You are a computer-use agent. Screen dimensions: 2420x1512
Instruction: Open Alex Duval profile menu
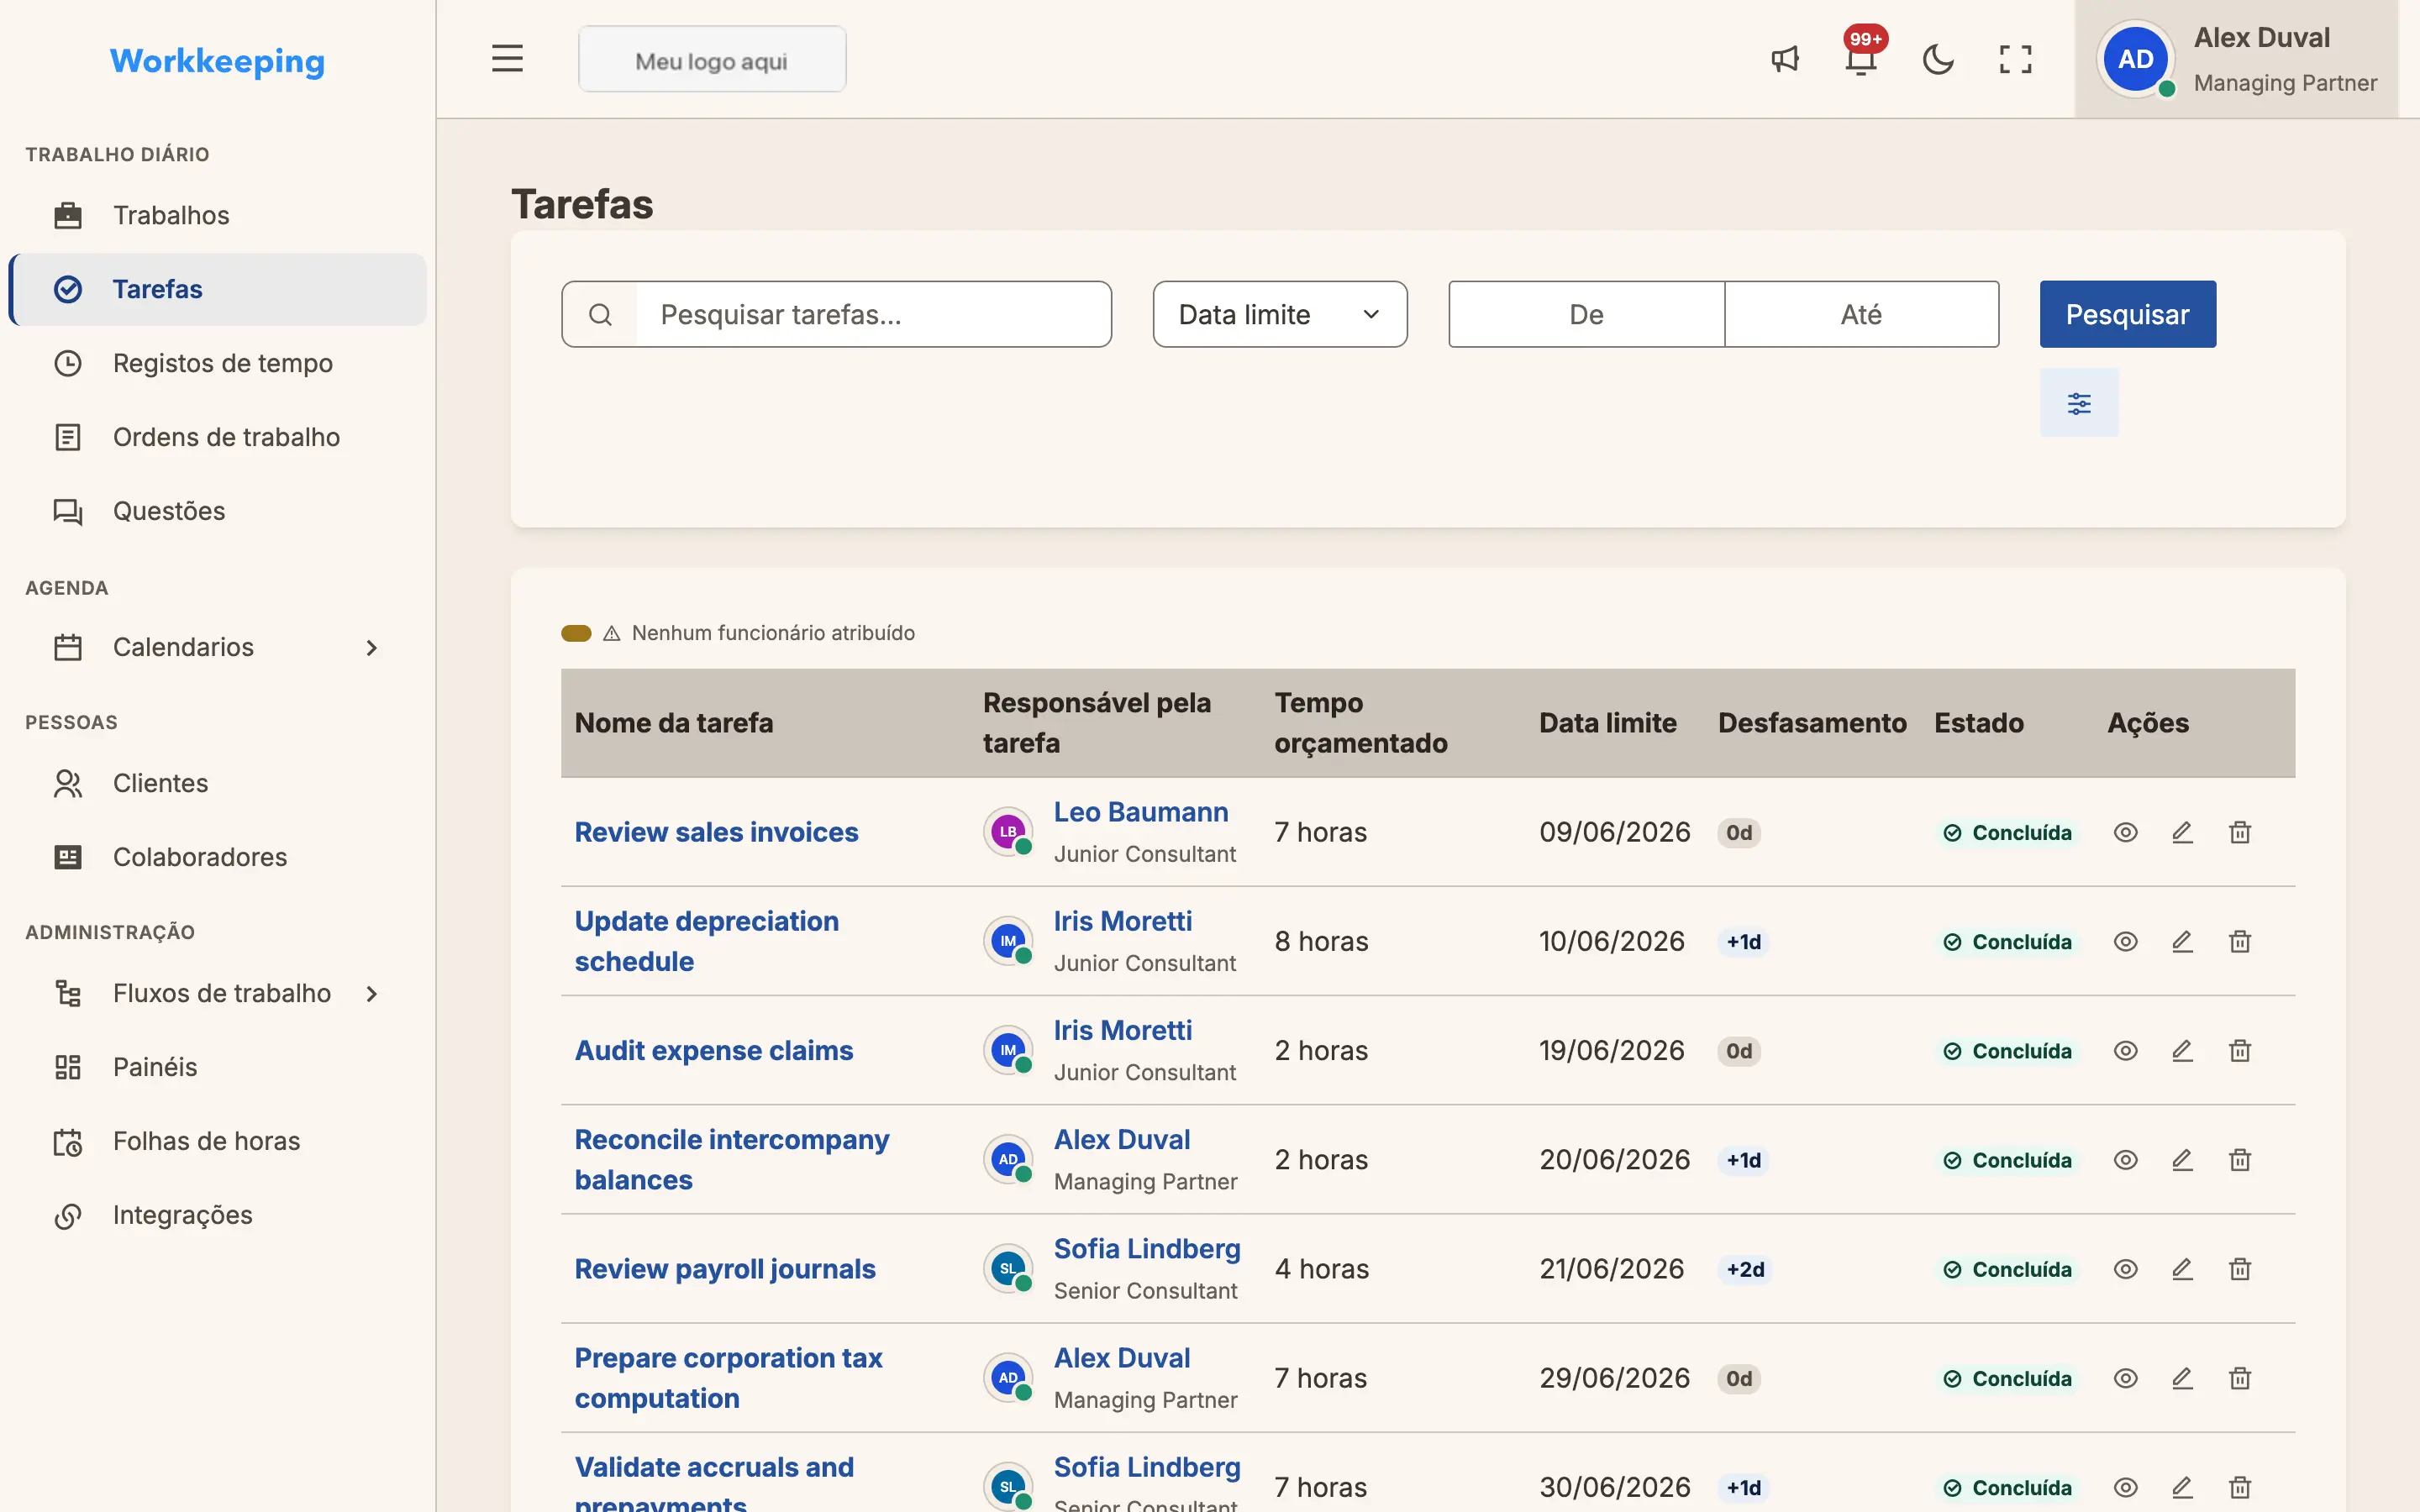click(2236, 59)
